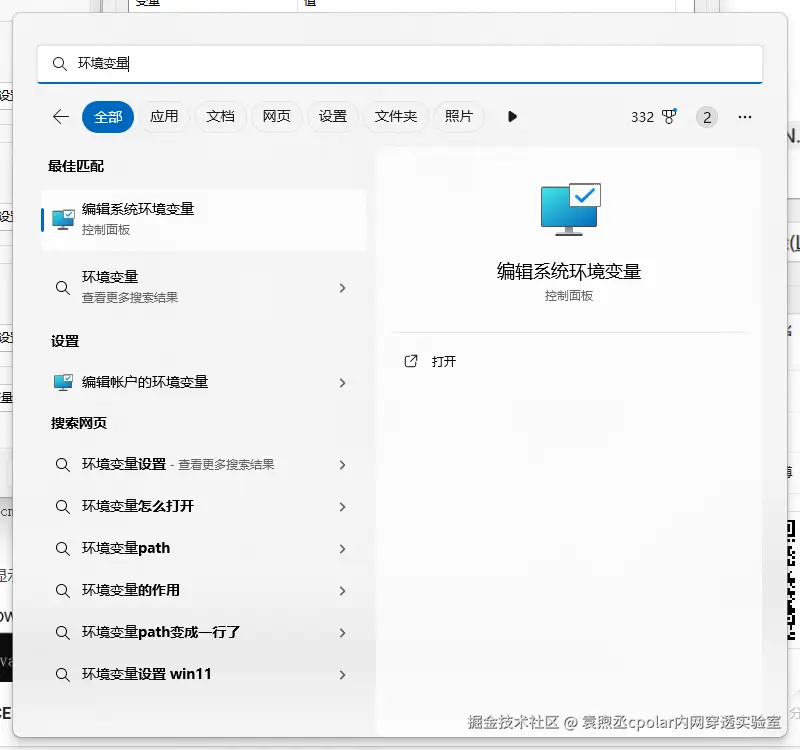Search the web for 环境变量path变成一行了

pos(204,633)
